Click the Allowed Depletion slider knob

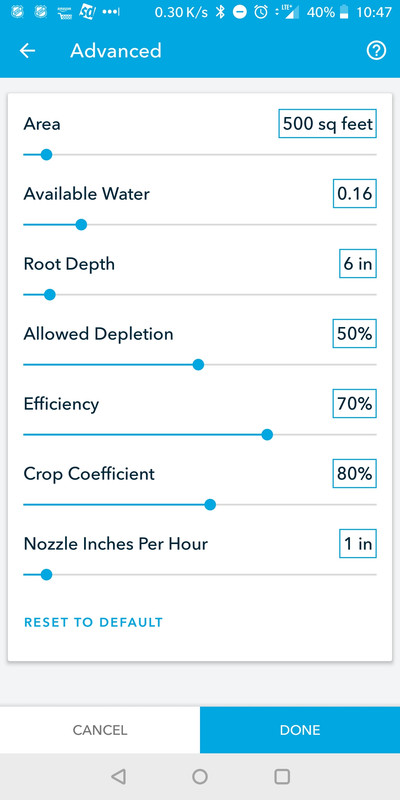click(x=198, y=365)
